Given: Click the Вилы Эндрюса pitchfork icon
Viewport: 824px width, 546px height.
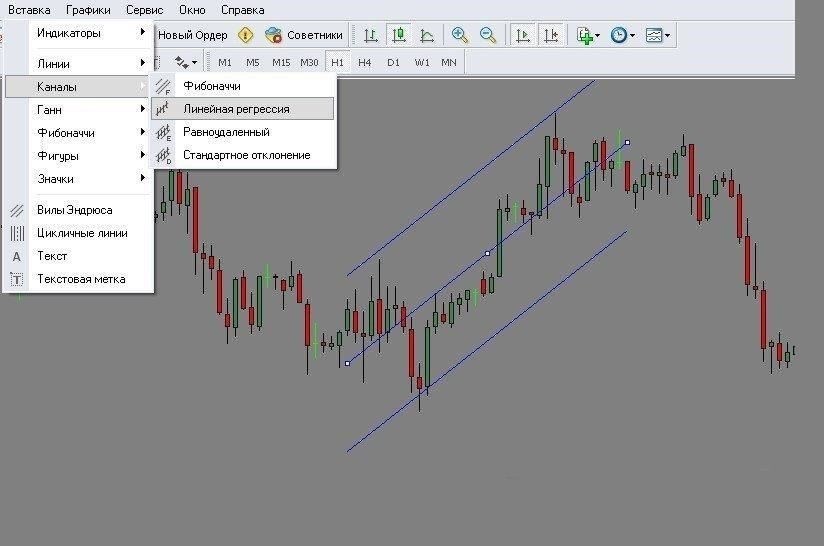Looking at the screenshot, I should 17,210.
